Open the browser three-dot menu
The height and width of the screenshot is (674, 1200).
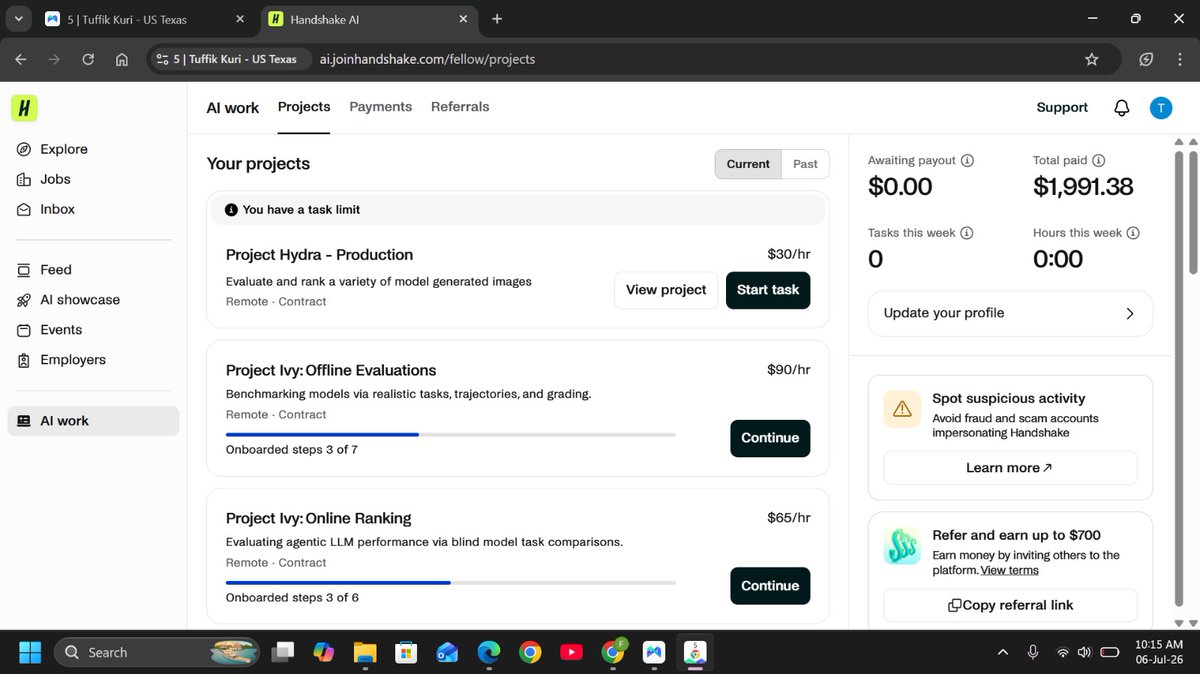tap(1180, 59)
